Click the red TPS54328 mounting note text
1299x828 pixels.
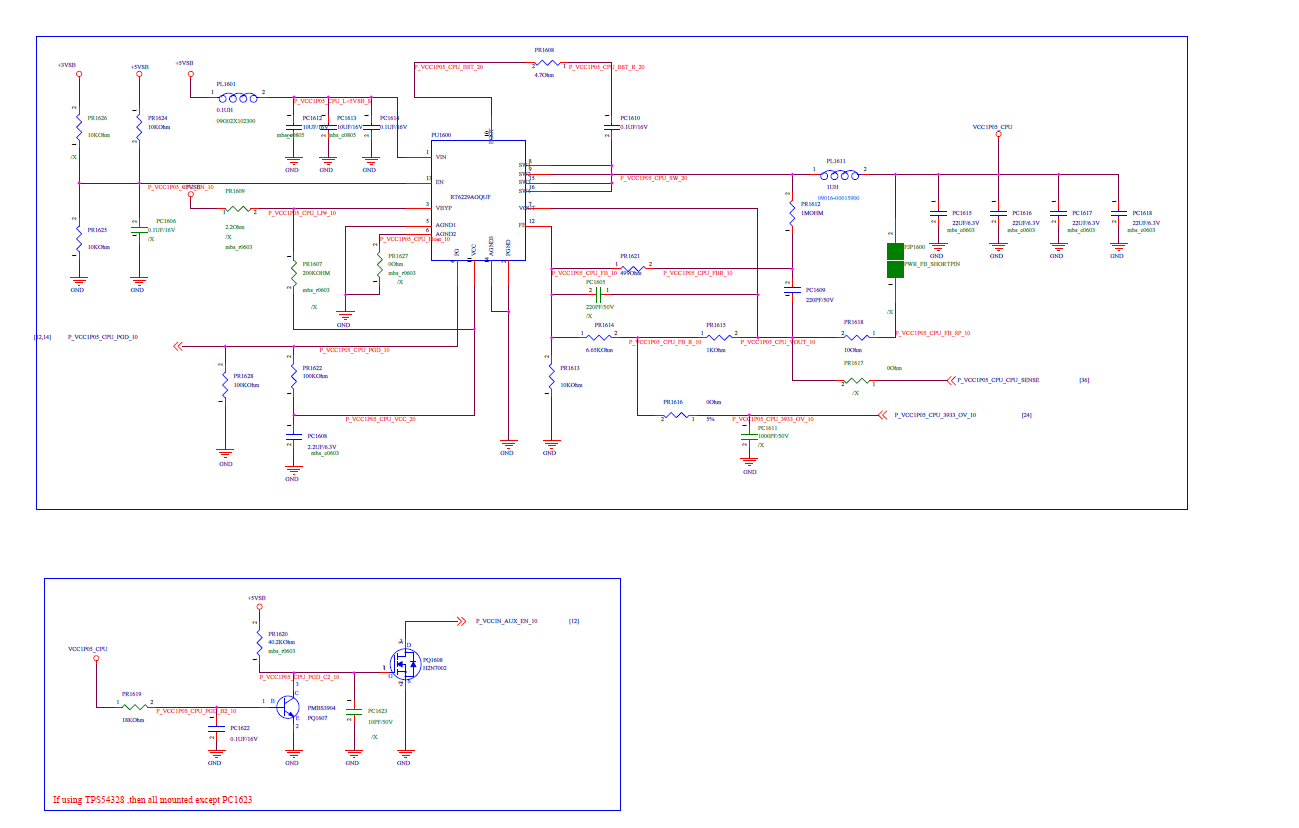[x=153, y=800]
